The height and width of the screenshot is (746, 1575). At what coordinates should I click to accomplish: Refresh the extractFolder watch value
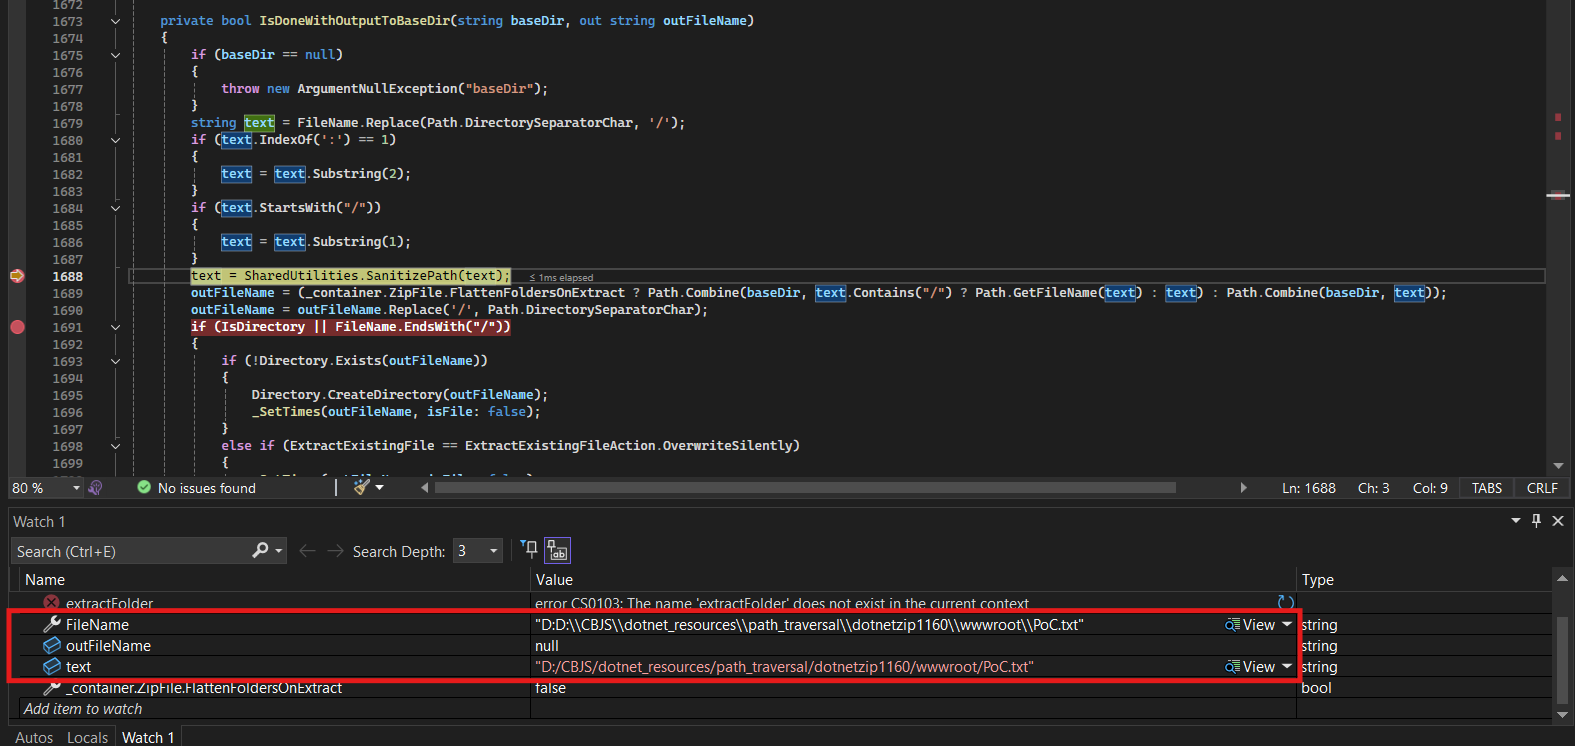pyautogui.click(x=1285, y=602)
